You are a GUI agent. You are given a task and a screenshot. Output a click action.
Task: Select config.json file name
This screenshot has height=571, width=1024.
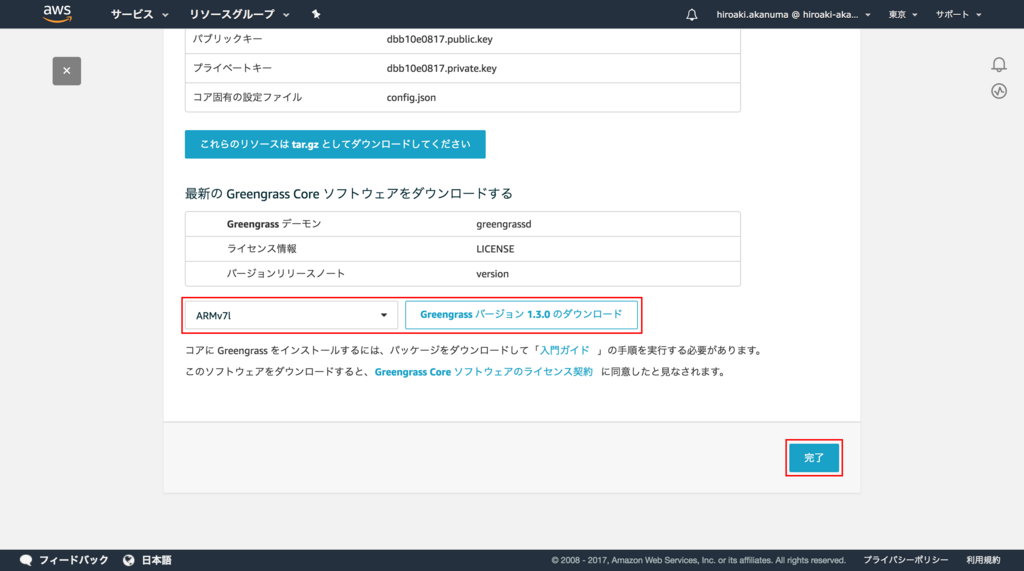pos(411,97)
